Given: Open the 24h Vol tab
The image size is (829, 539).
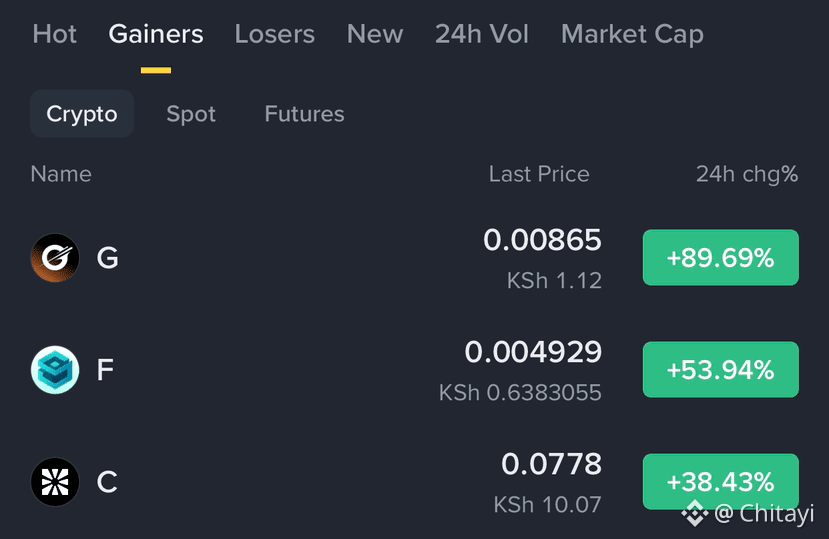Looking at the screenshot, I should [x=482, y=34].
